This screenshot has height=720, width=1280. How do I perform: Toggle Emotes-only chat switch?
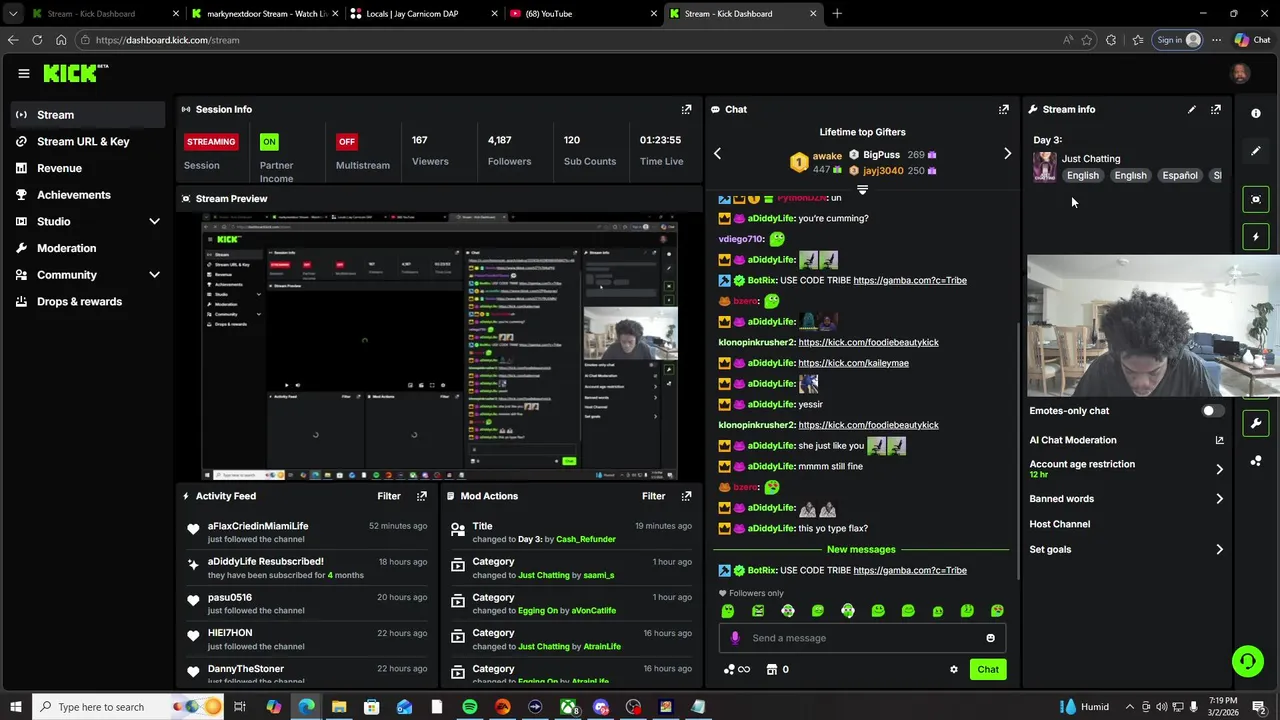pyautogui.click(x=1213, y=411)
